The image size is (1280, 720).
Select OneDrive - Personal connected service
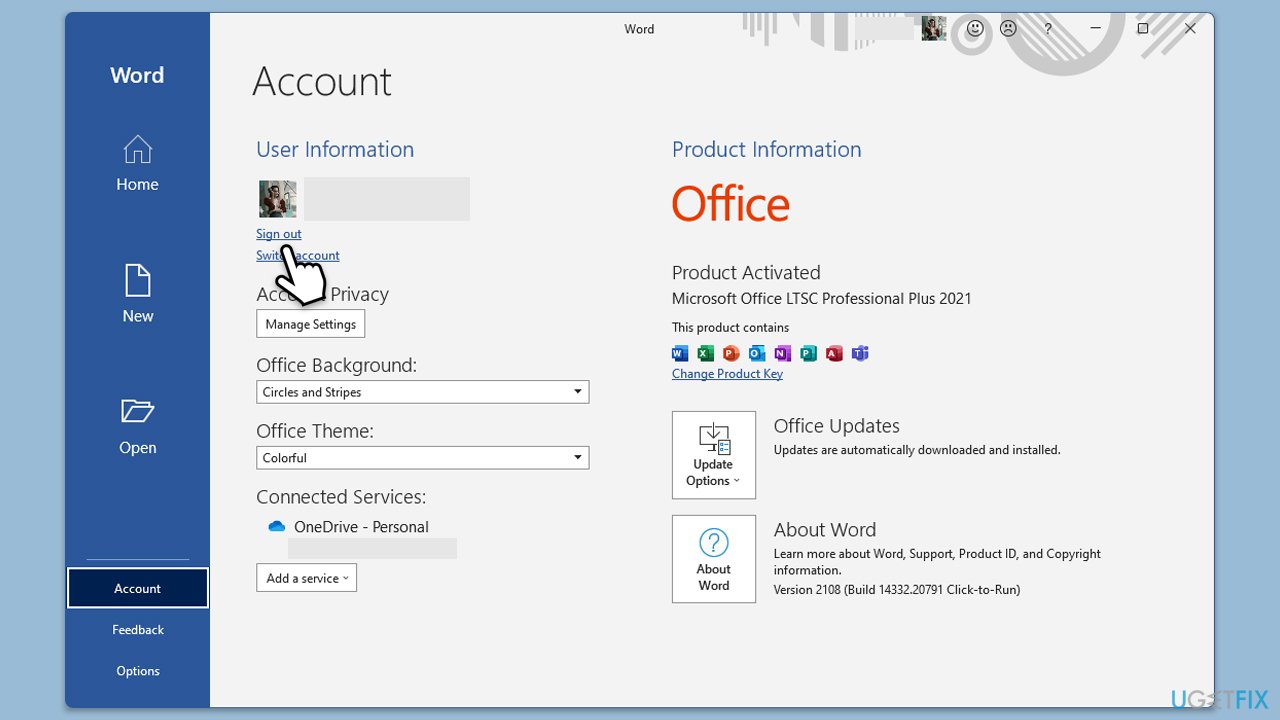(361, 527)
